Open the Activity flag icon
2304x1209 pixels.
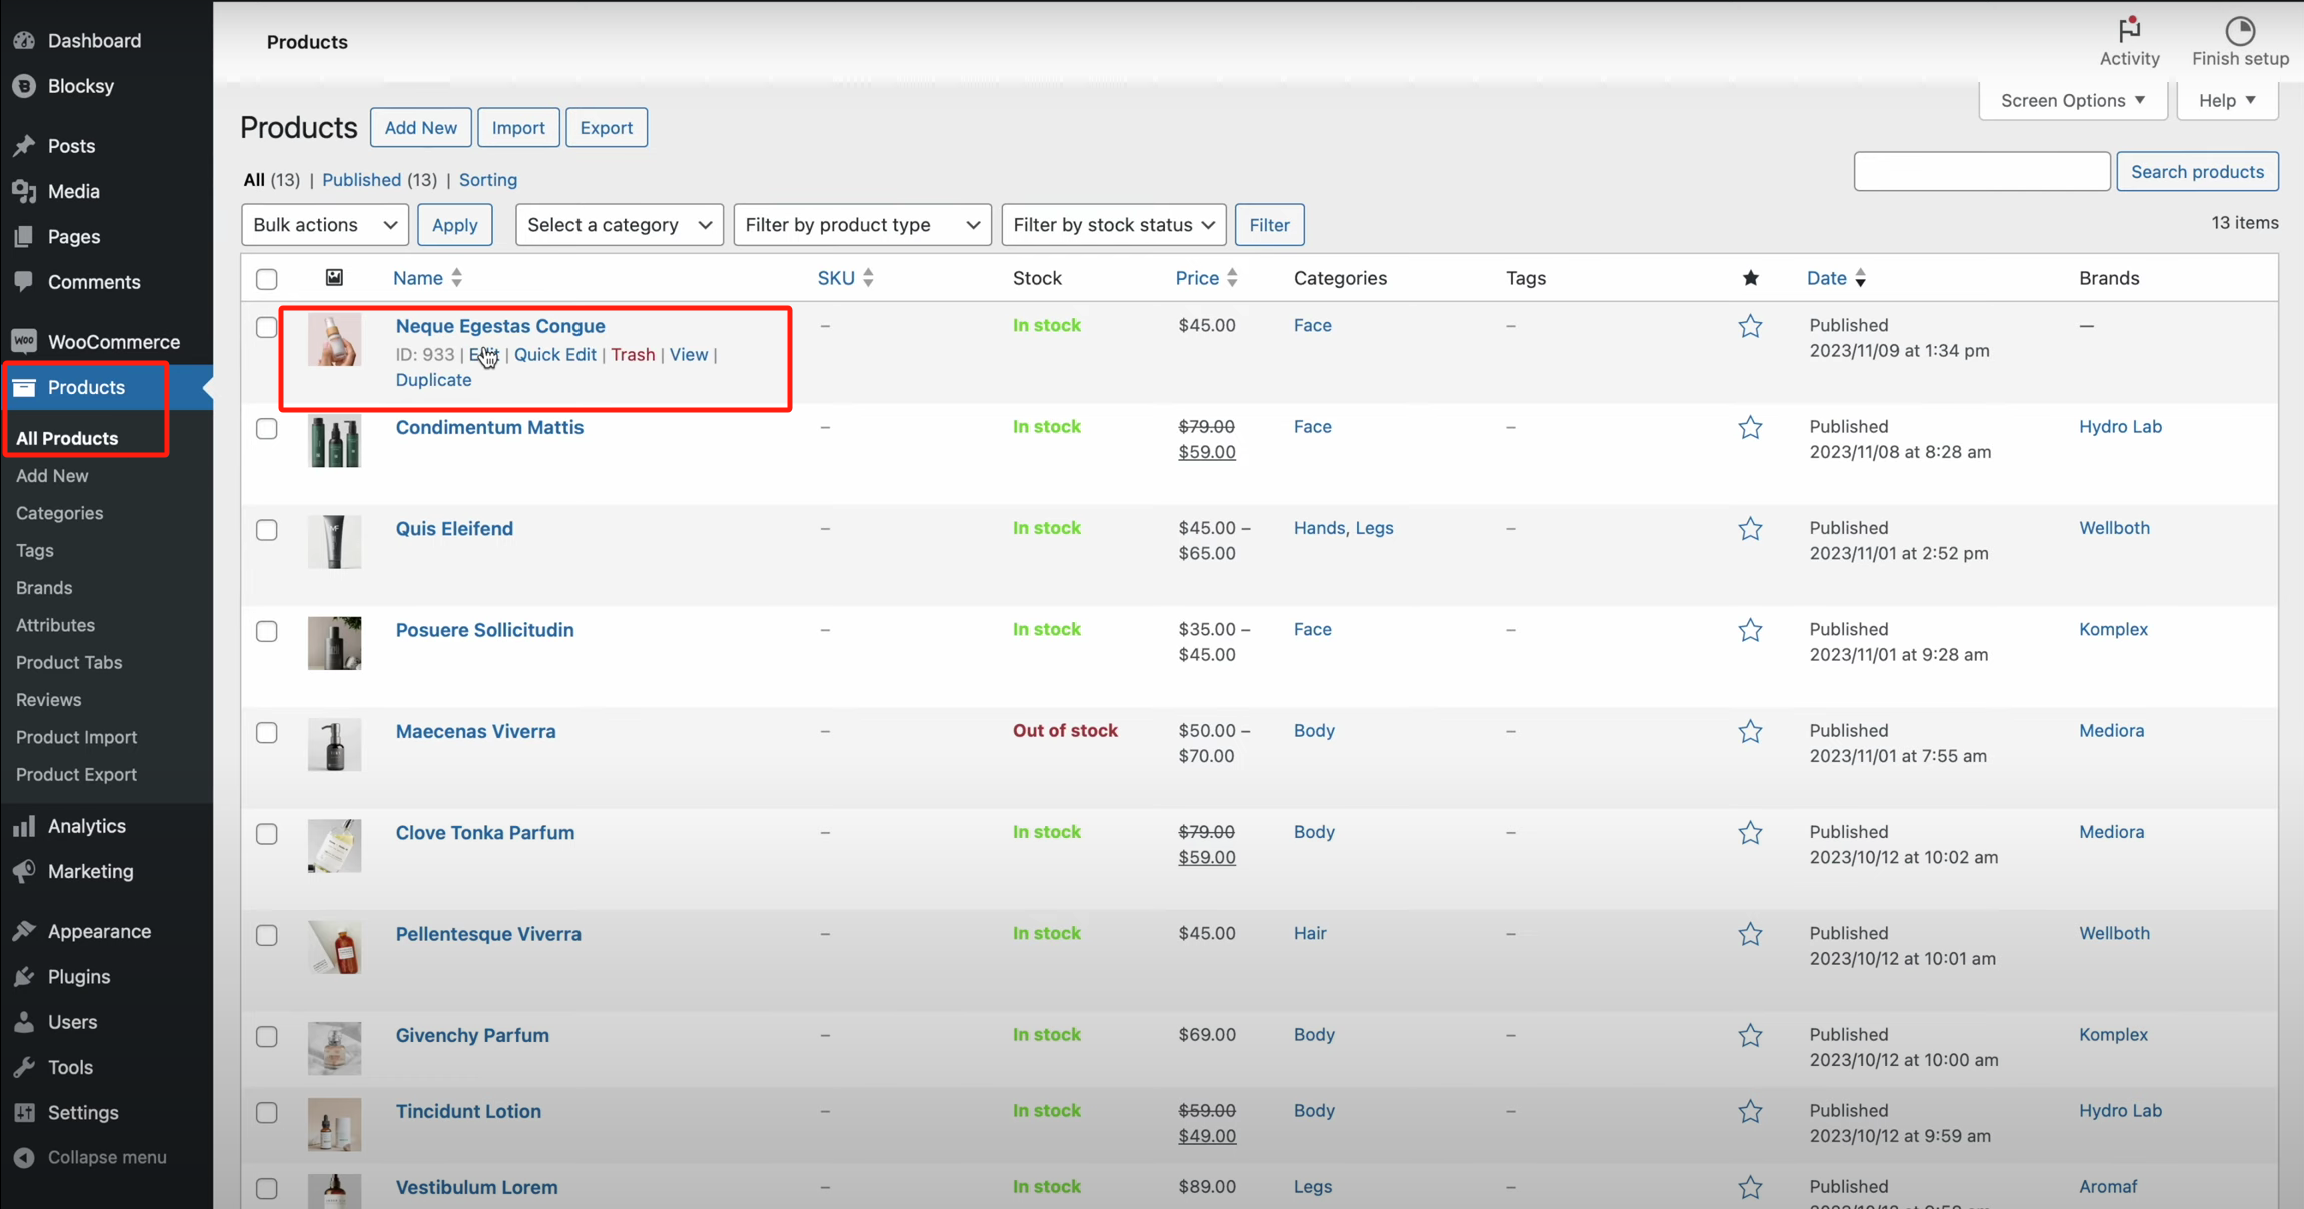click(x=2129, y=30)
